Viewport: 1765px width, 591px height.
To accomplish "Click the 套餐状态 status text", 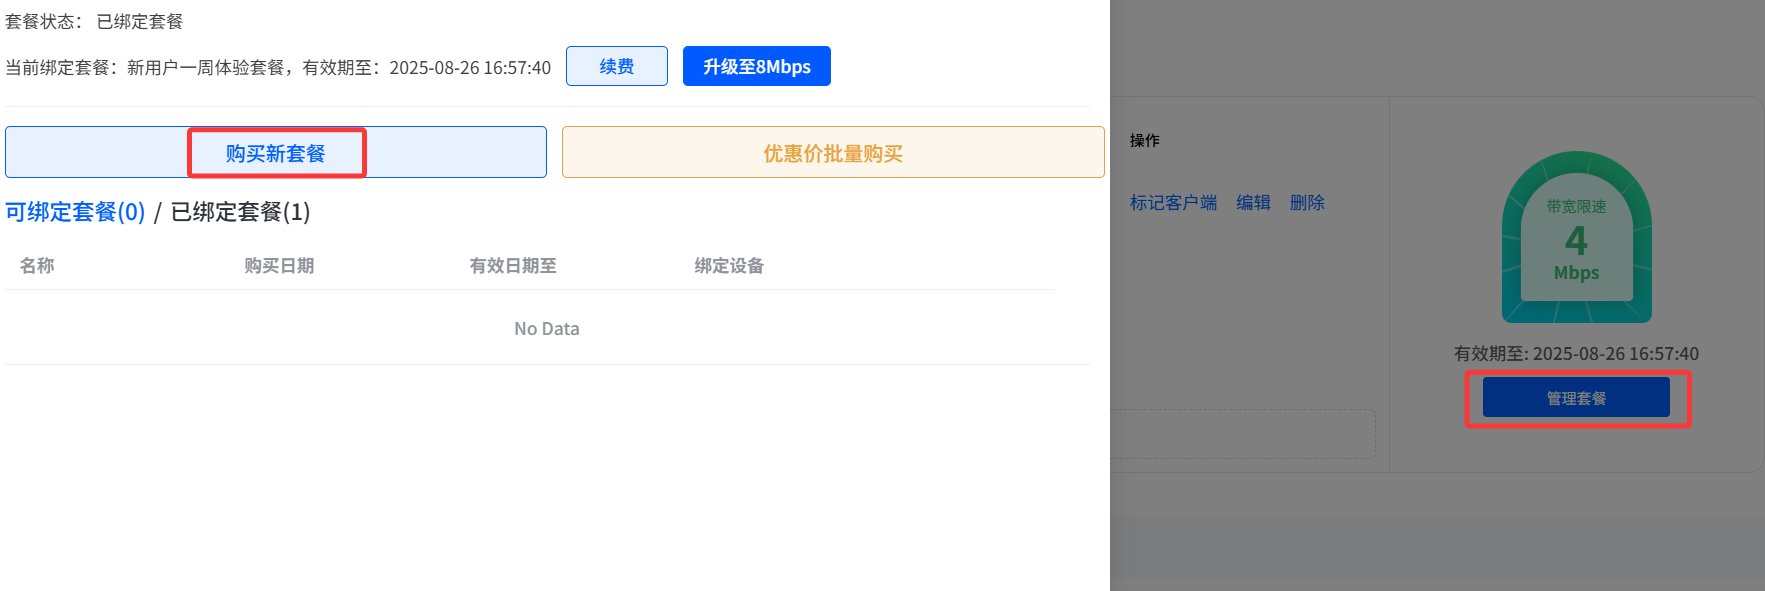I will point(94,22).
